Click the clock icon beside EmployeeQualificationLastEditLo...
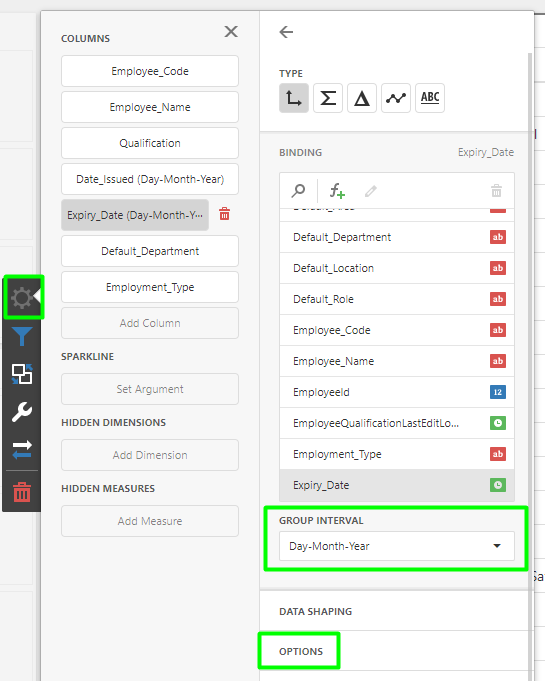Screen dimensions: 545x681 tap(498, 423)
